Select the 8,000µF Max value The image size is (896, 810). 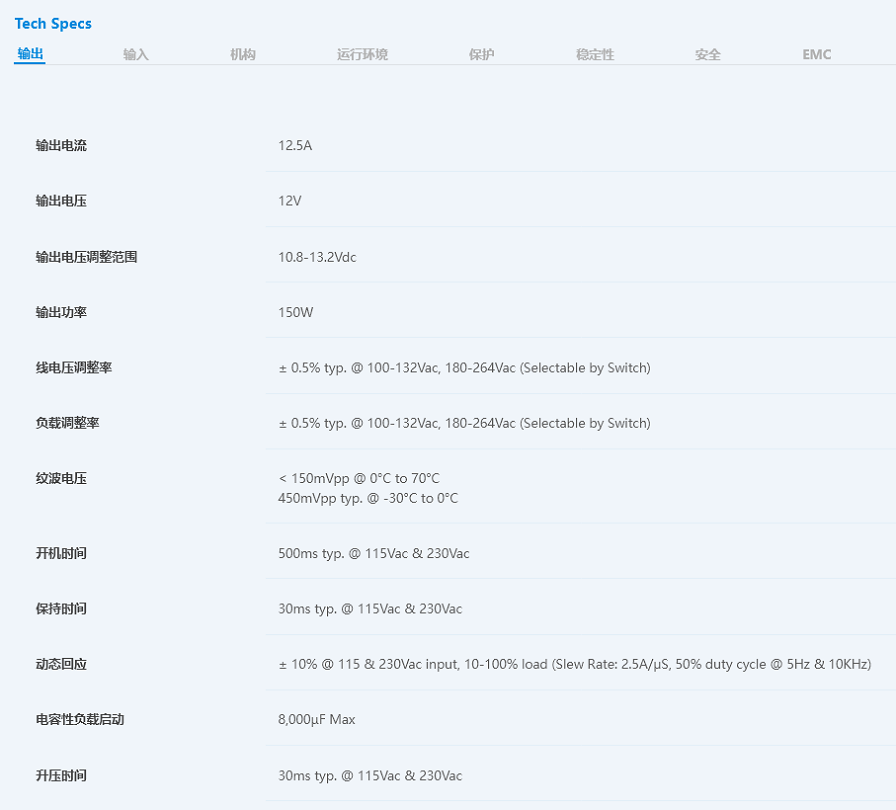317,719
